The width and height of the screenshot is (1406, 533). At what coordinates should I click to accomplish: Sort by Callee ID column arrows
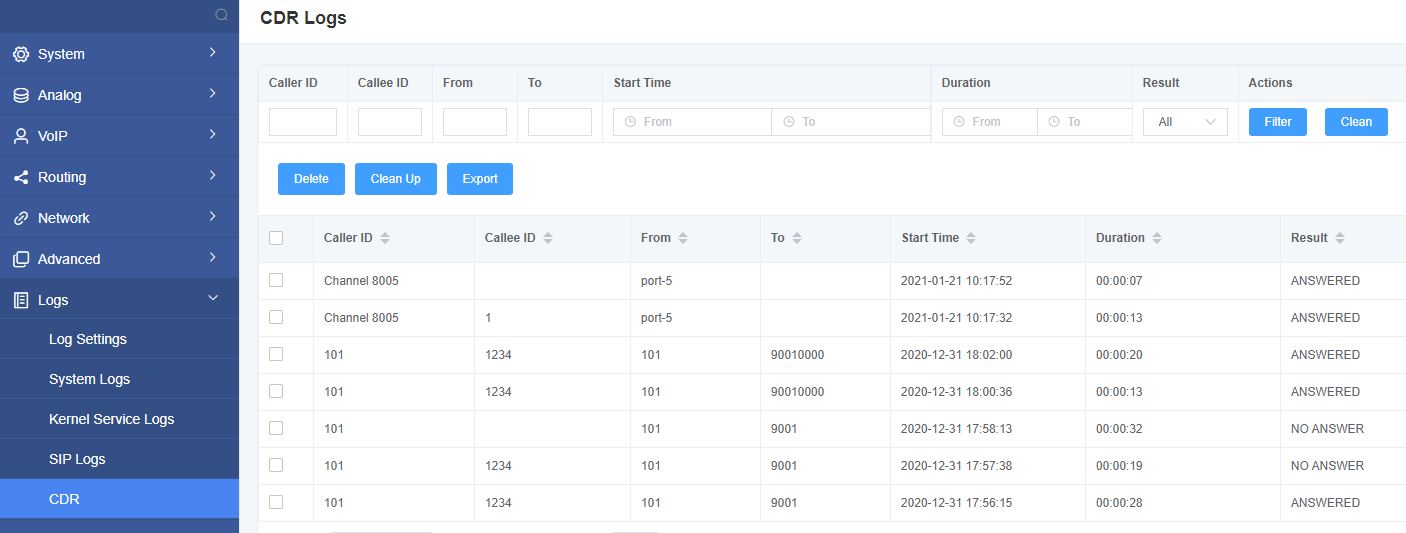click(548, 238)
